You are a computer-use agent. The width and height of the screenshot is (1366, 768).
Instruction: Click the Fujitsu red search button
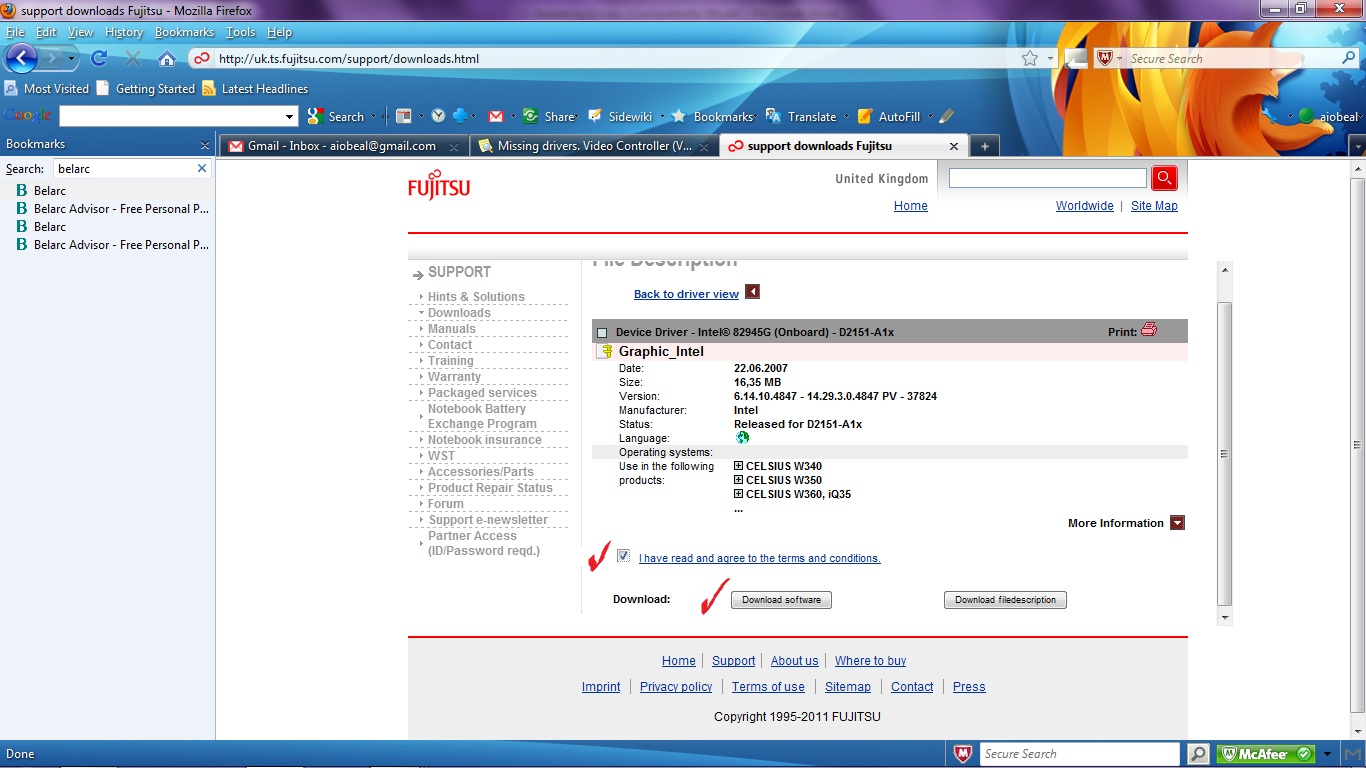[1164, 178]
